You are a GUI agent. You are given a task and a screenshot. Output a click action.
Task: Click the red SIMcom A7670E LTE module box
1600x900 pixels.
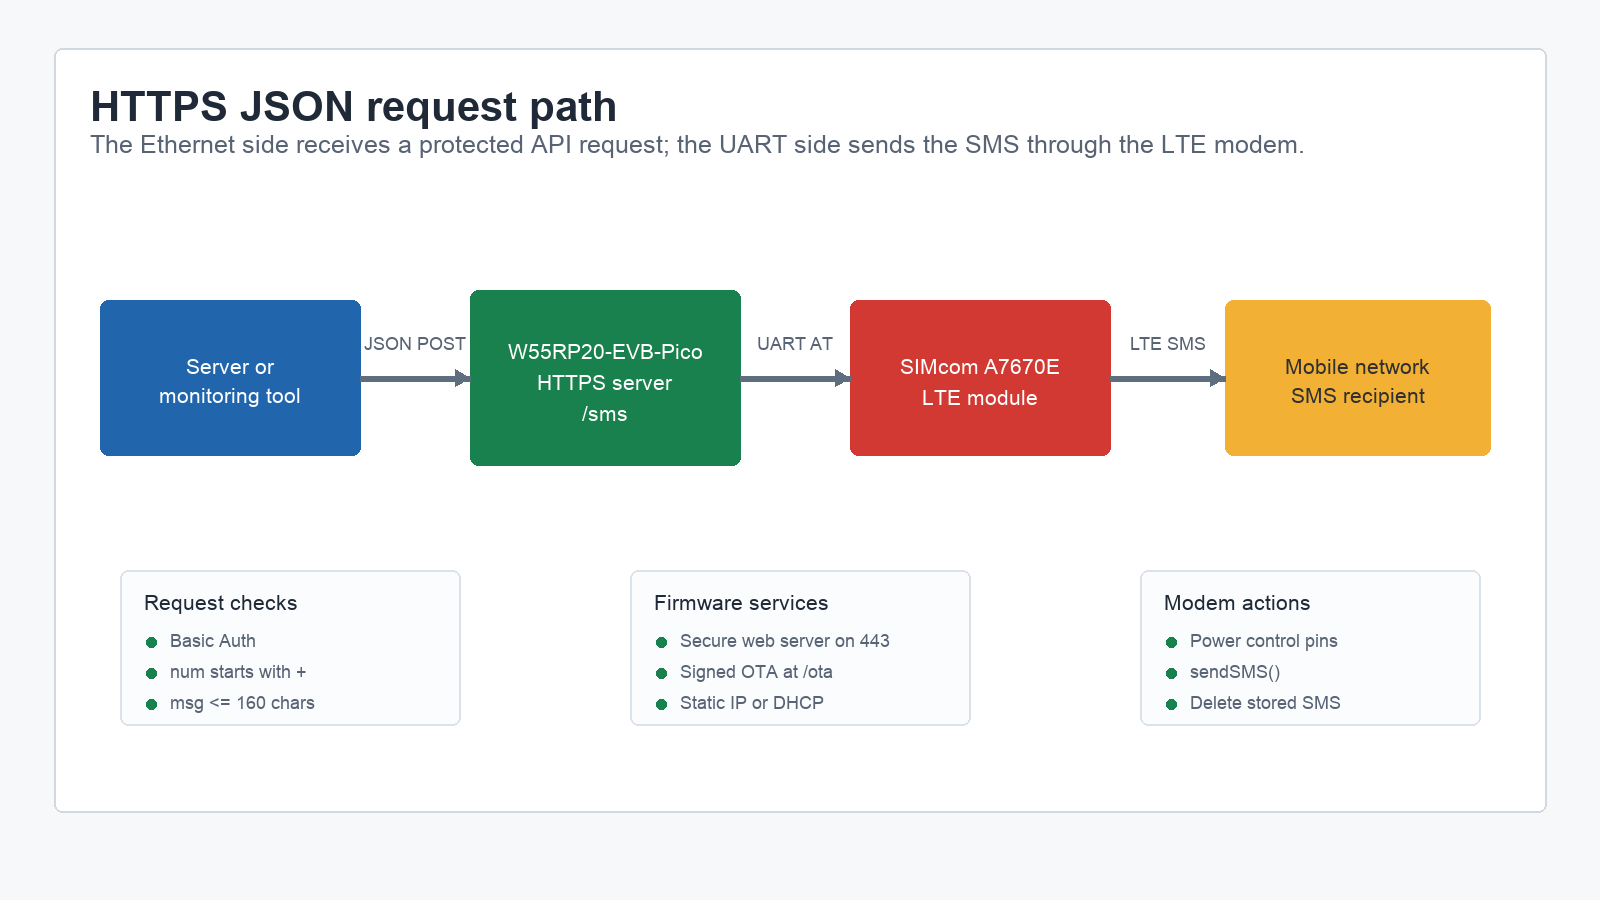tap(980, 378)
